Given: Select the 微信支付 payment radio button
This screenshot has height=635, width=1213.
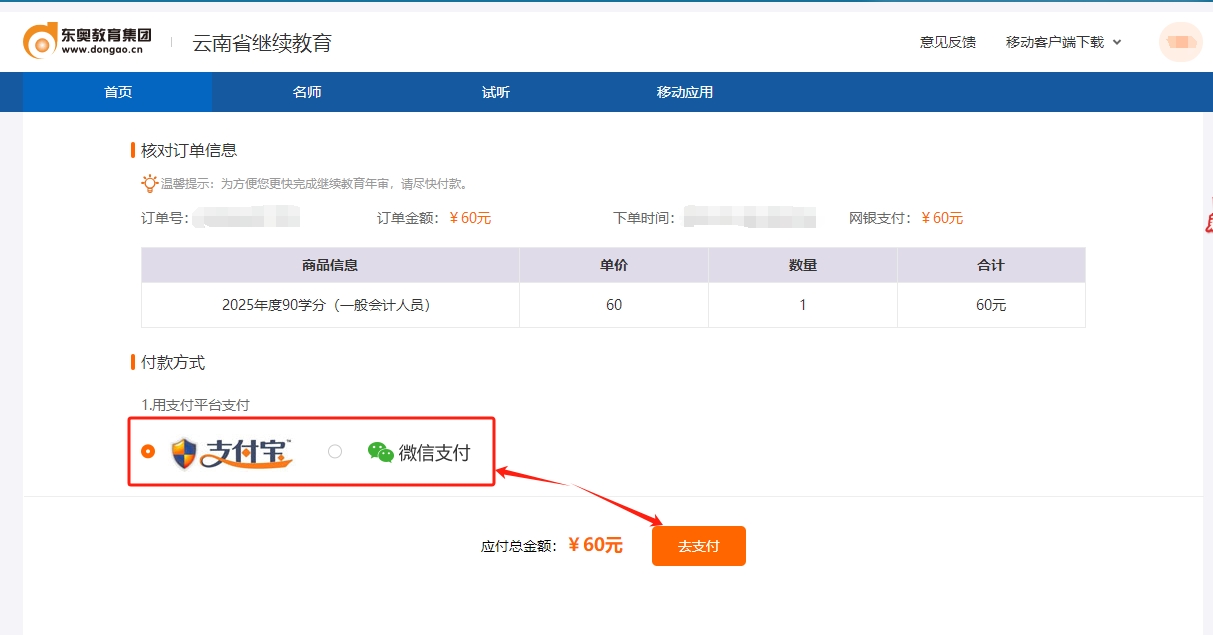Looking at the screenshot, I should 334,451.
